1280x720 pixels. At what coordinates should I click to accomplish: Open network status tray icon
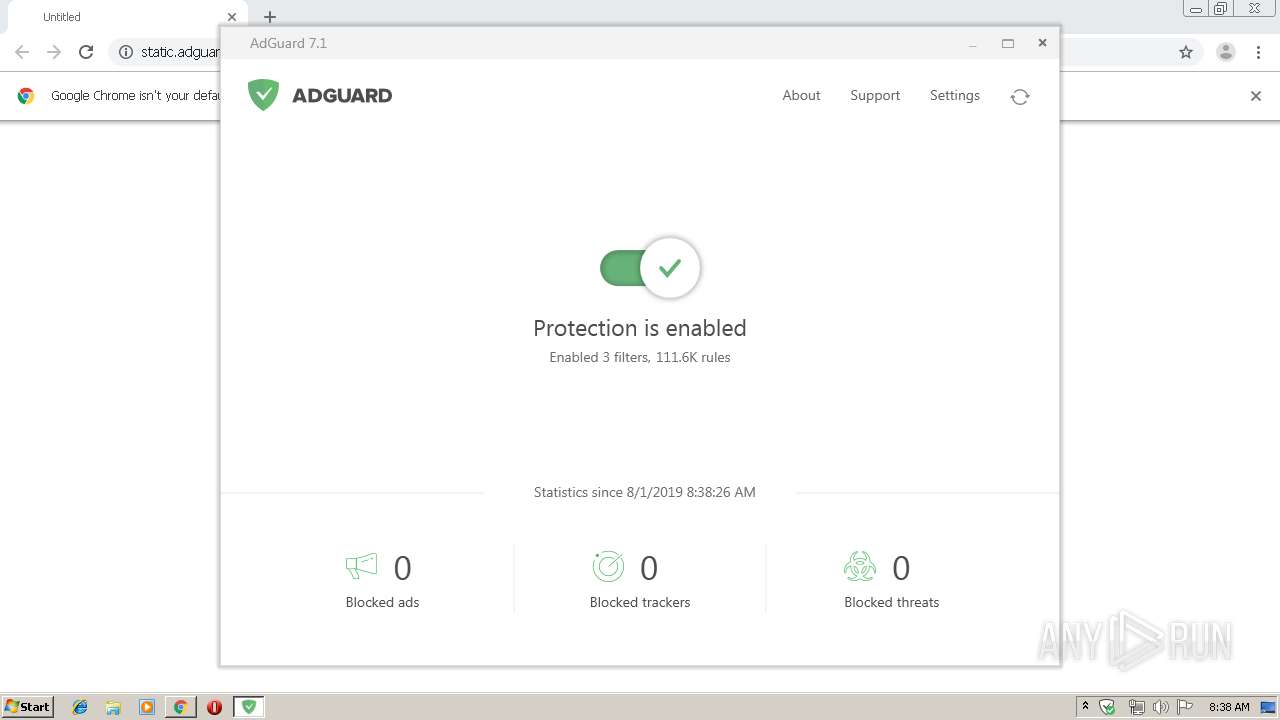tap(1136, 707)
